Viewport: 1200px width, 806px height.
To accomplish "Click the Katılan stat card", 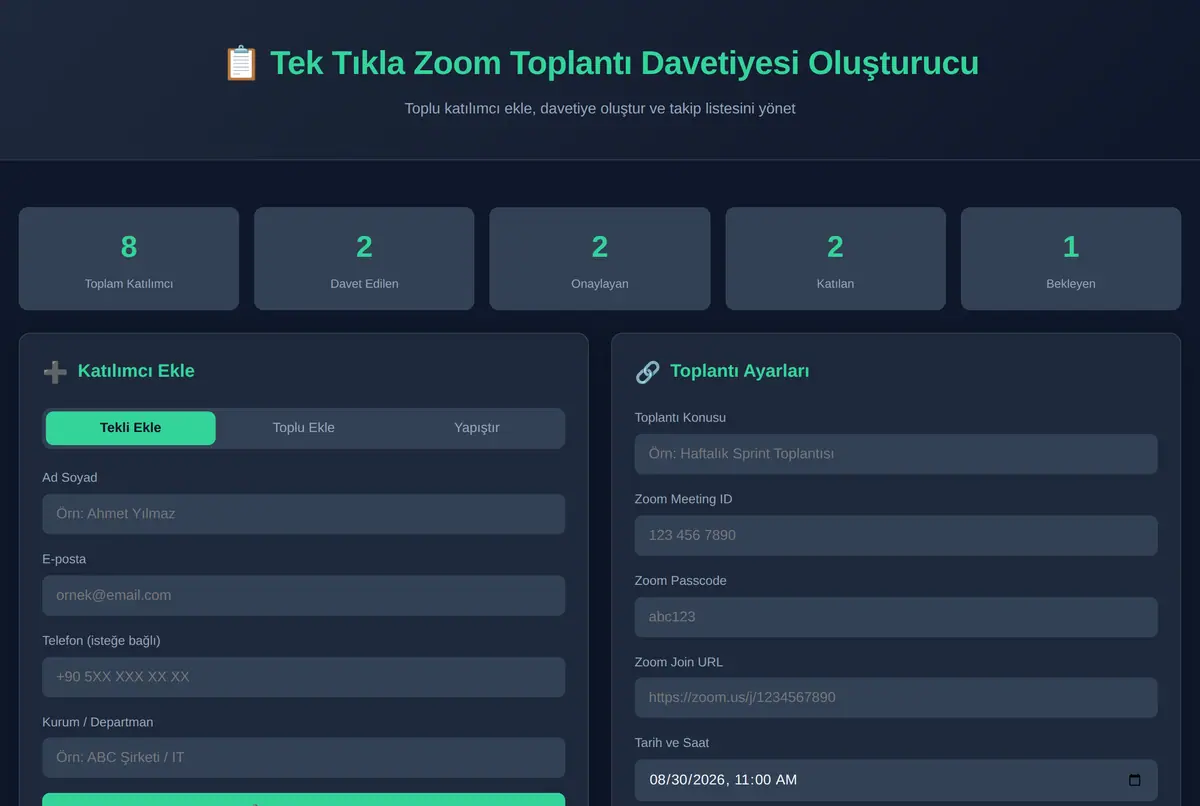I will point(835,259).
